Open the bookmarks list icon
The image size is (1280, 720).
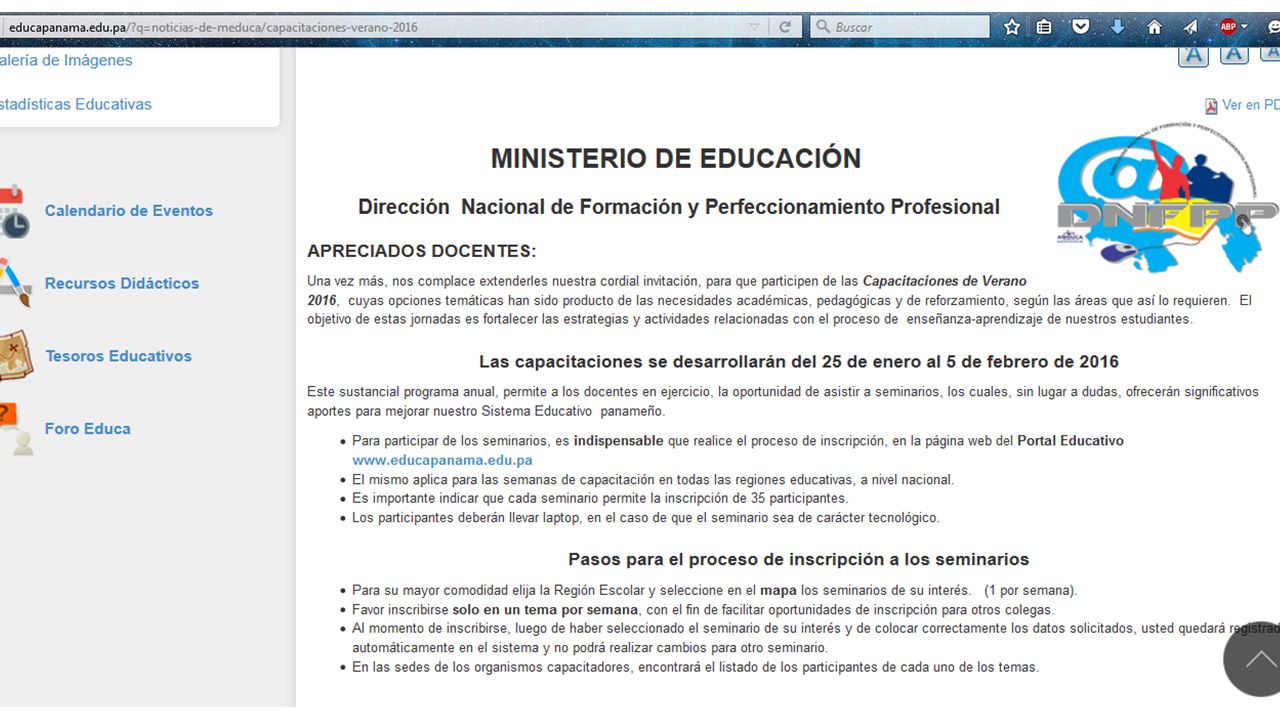(x=1045, y=27)
